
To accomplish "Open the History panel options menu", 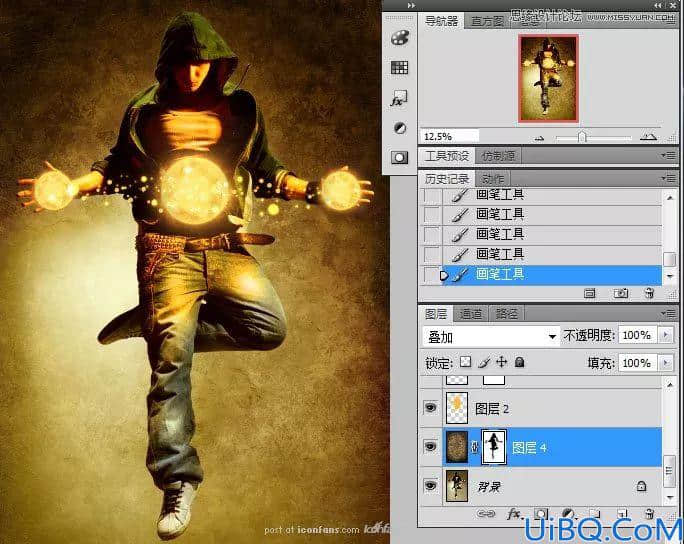I will click(x=668, y=178).
